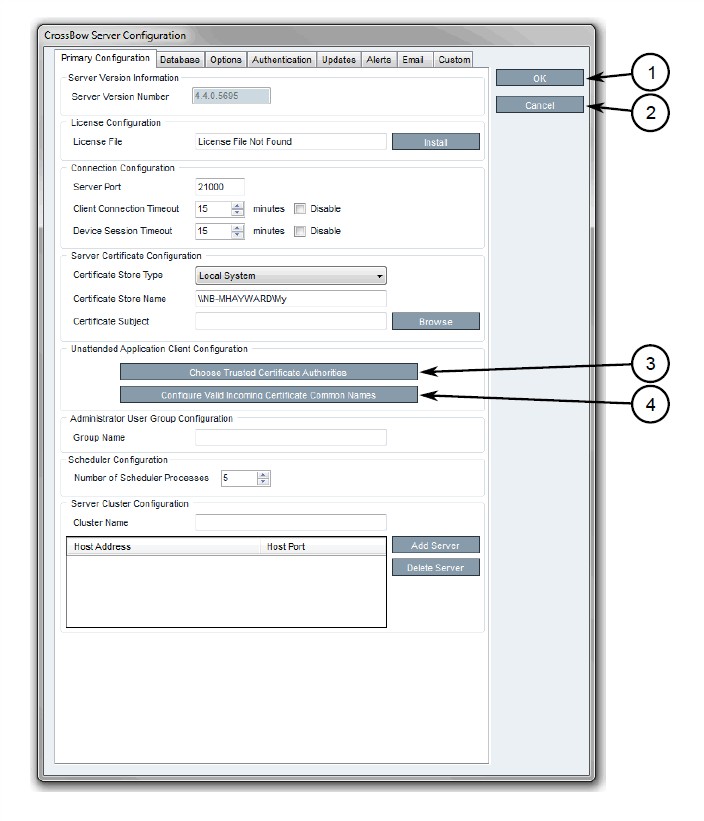Select the Authentication tab
The width and height of the screenshot is (704, 821).
282,60
